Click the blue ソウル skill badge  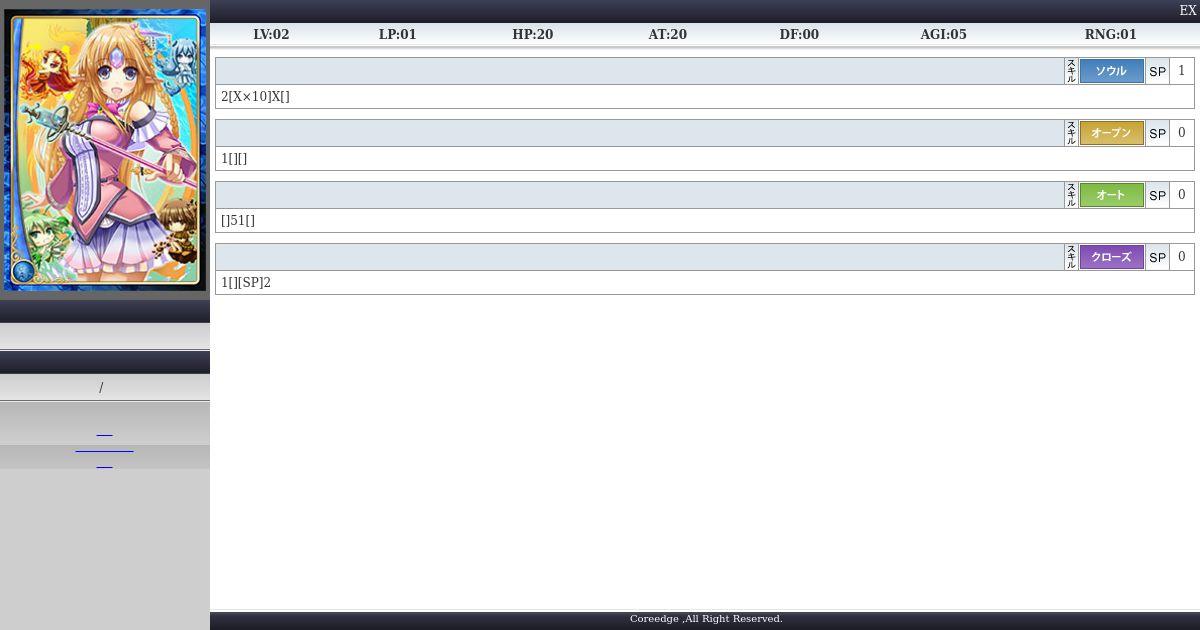tap(1111, 71)
